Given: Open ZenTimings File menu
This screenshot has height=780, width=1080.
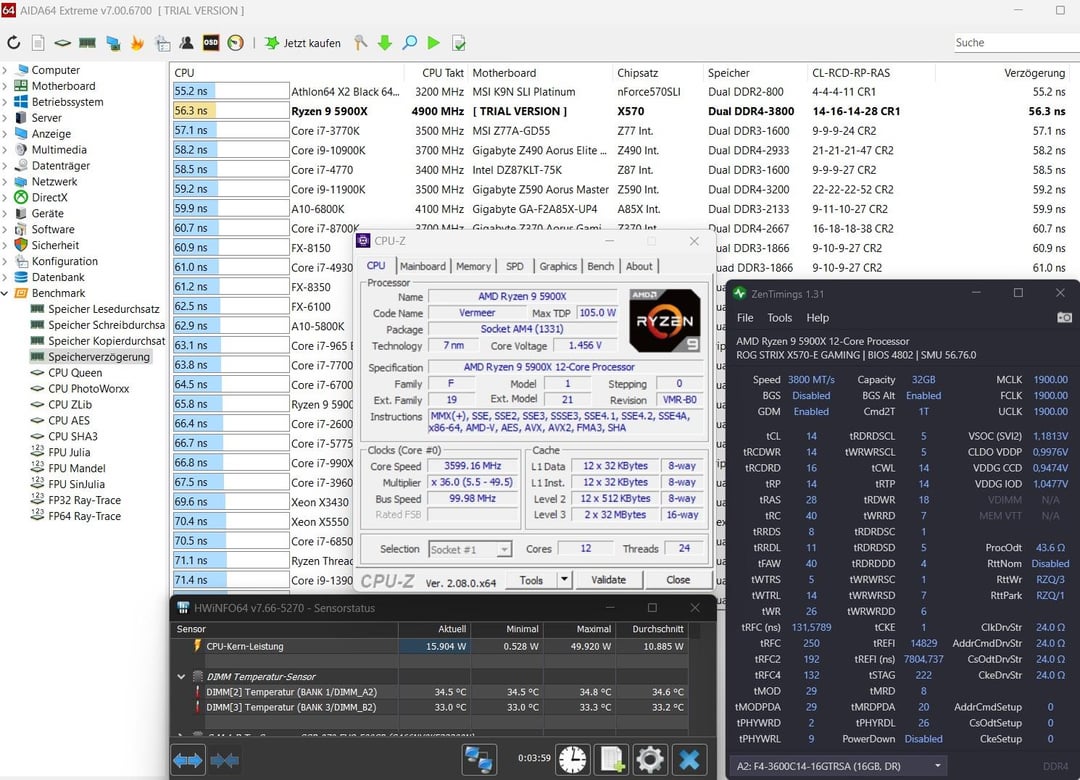Looking at the screenshot, I should tap(745, 318).
